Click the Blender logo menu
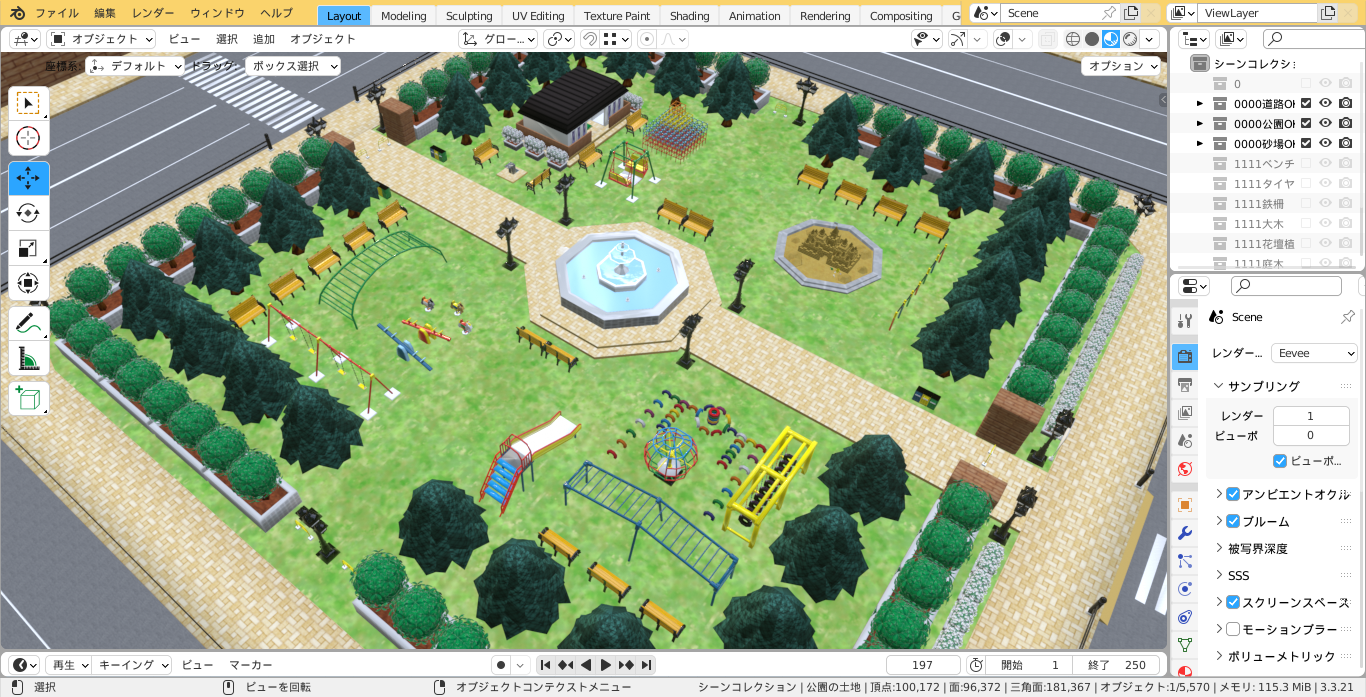 coord(17,13)
